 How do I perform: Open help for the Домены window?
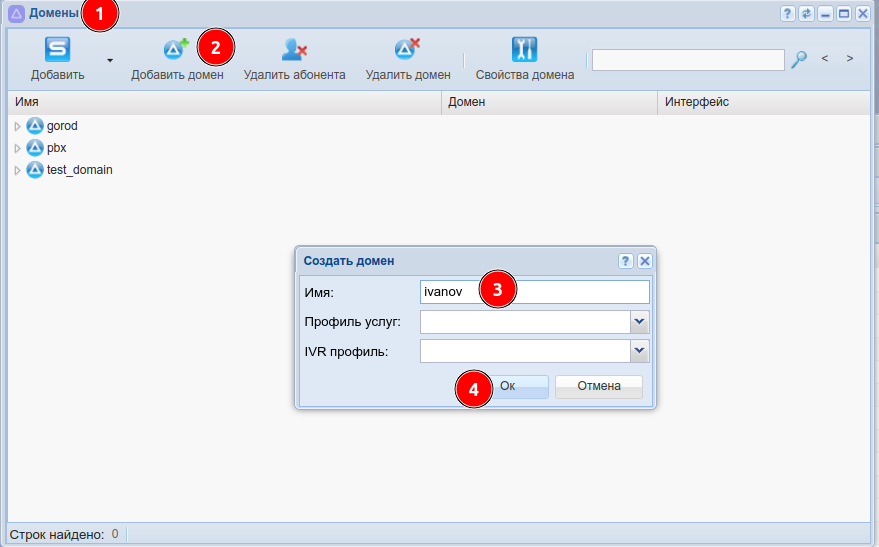(788, 13)
